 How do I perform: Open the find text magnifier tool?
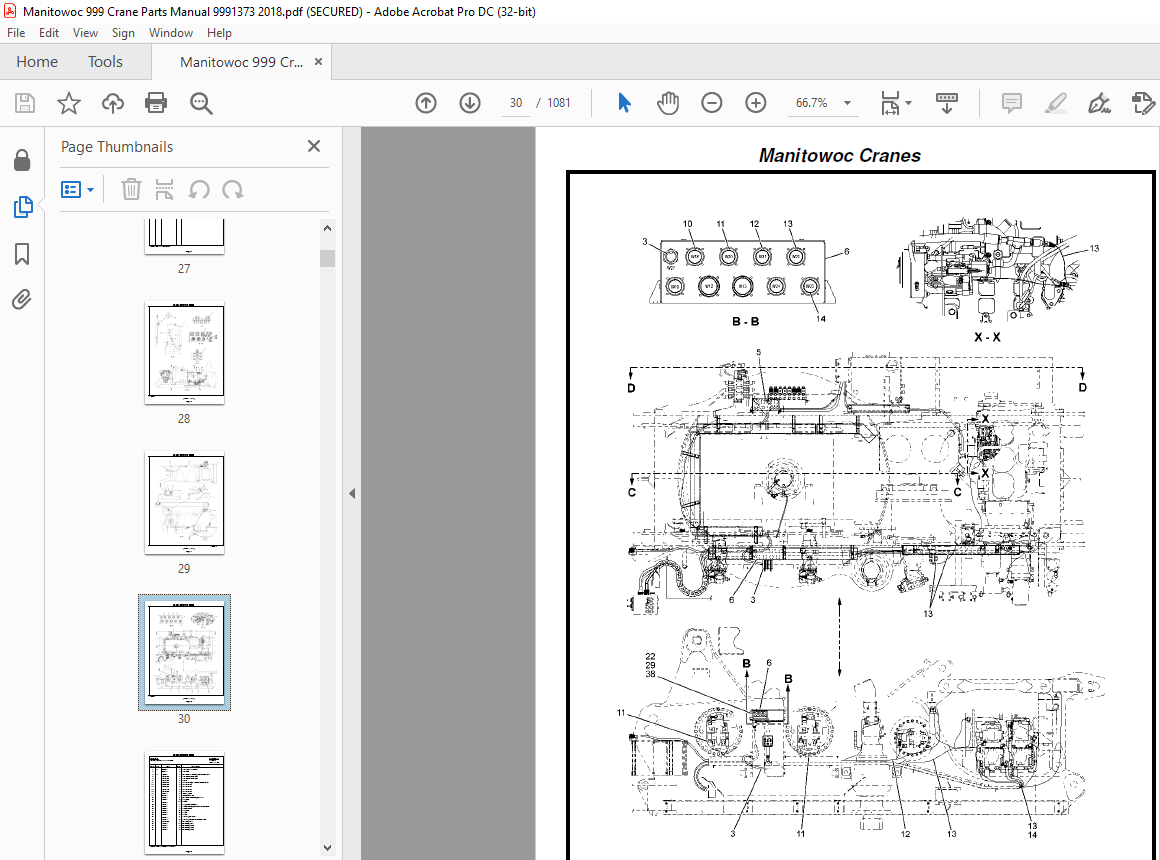[x=200, y=103]
